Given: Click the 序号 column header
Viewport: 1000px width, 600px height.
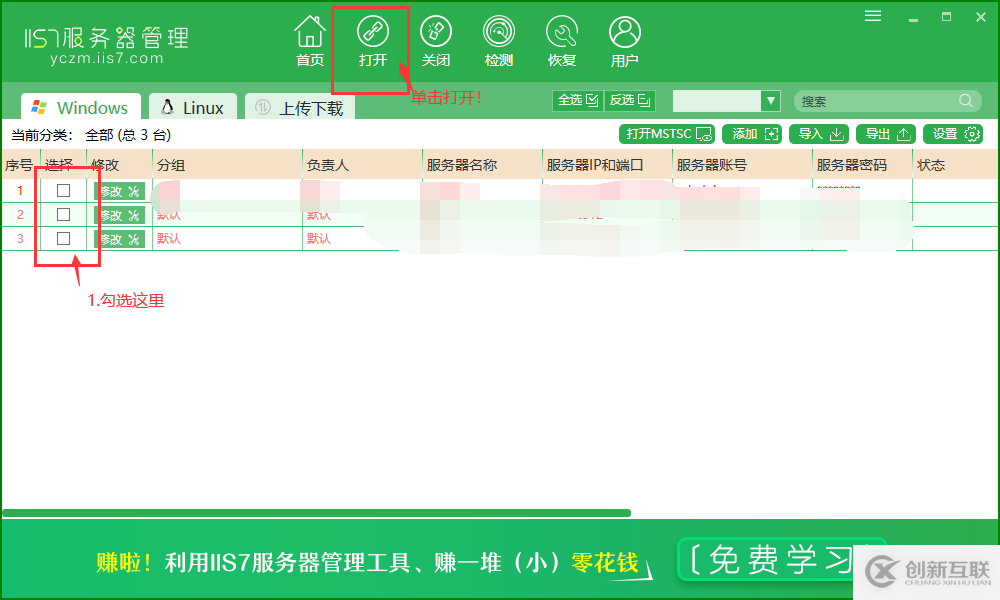Looking at the screenshot, I should [20, 165].
